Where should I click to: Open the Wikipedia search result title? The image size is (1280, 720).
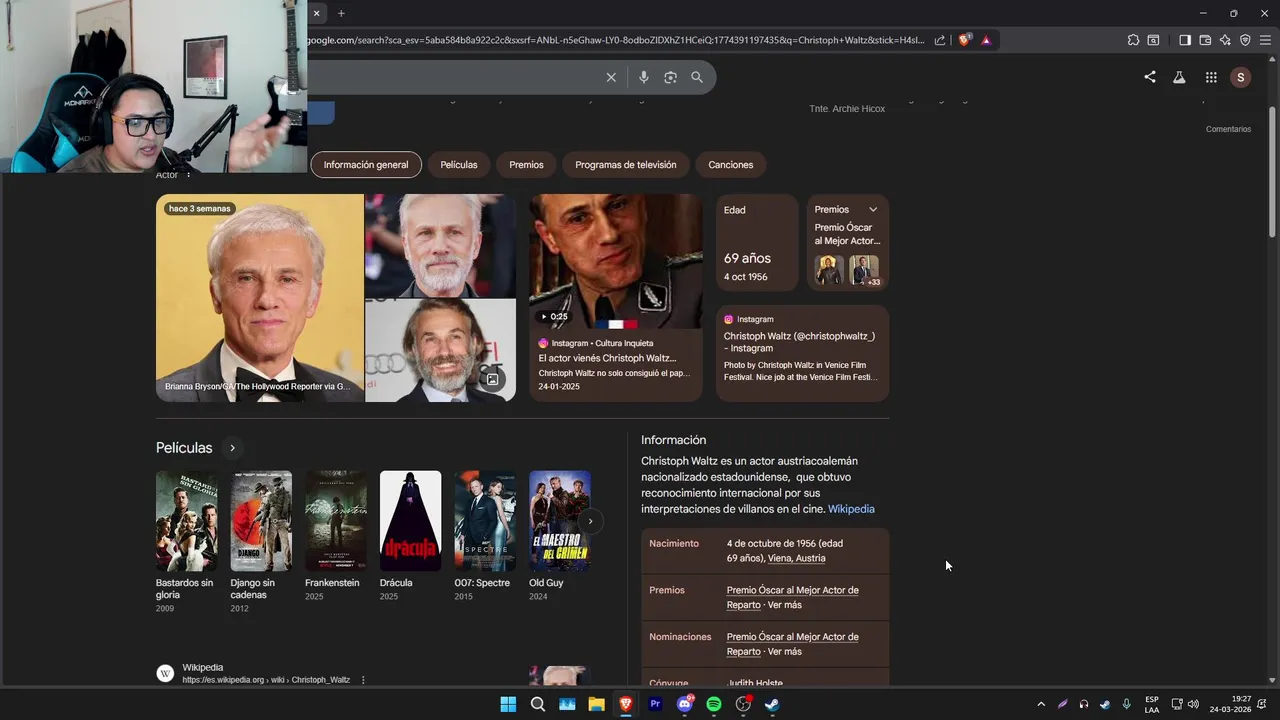pyautogui.click(x=203, y=667)
